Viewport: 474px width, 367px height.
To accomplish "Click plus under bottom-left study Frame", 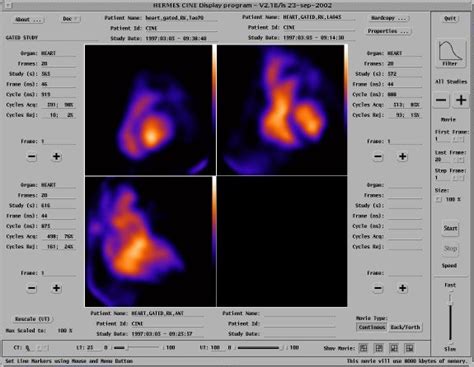I will click(56, 288).
